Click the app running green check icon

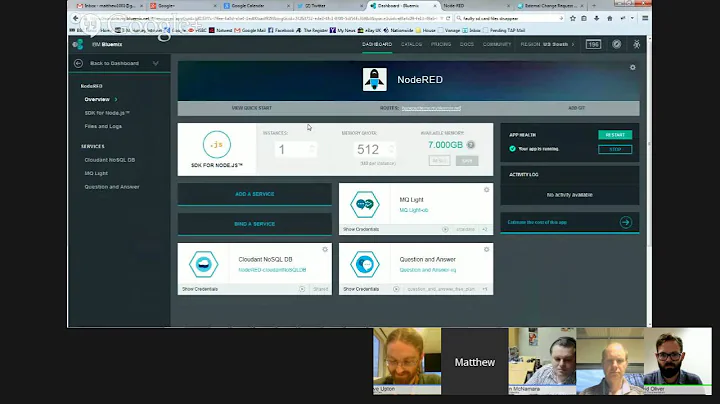[512, 149]
